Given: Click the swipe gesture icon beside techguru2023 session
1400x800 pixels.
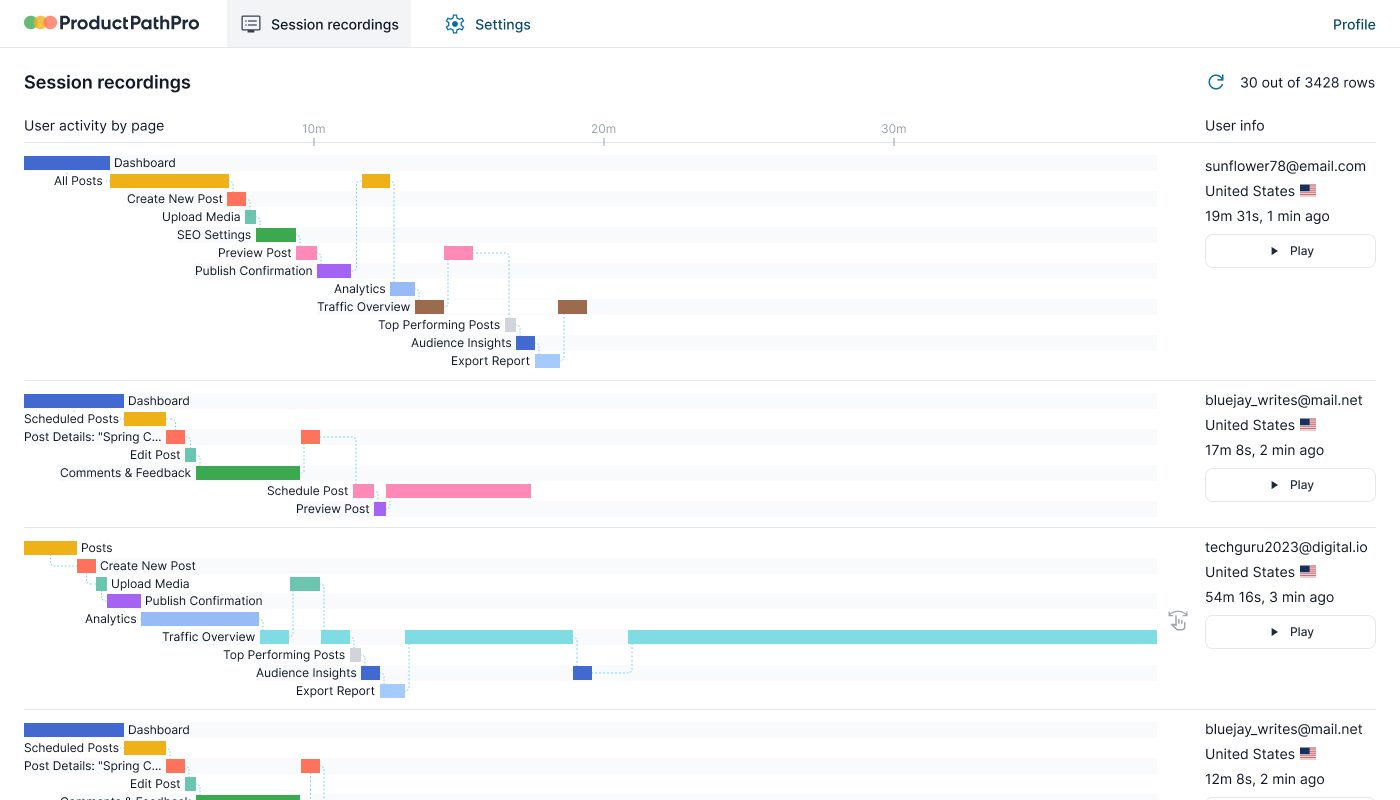Looking at the screenshot, I should click(x=1178, y=621).
